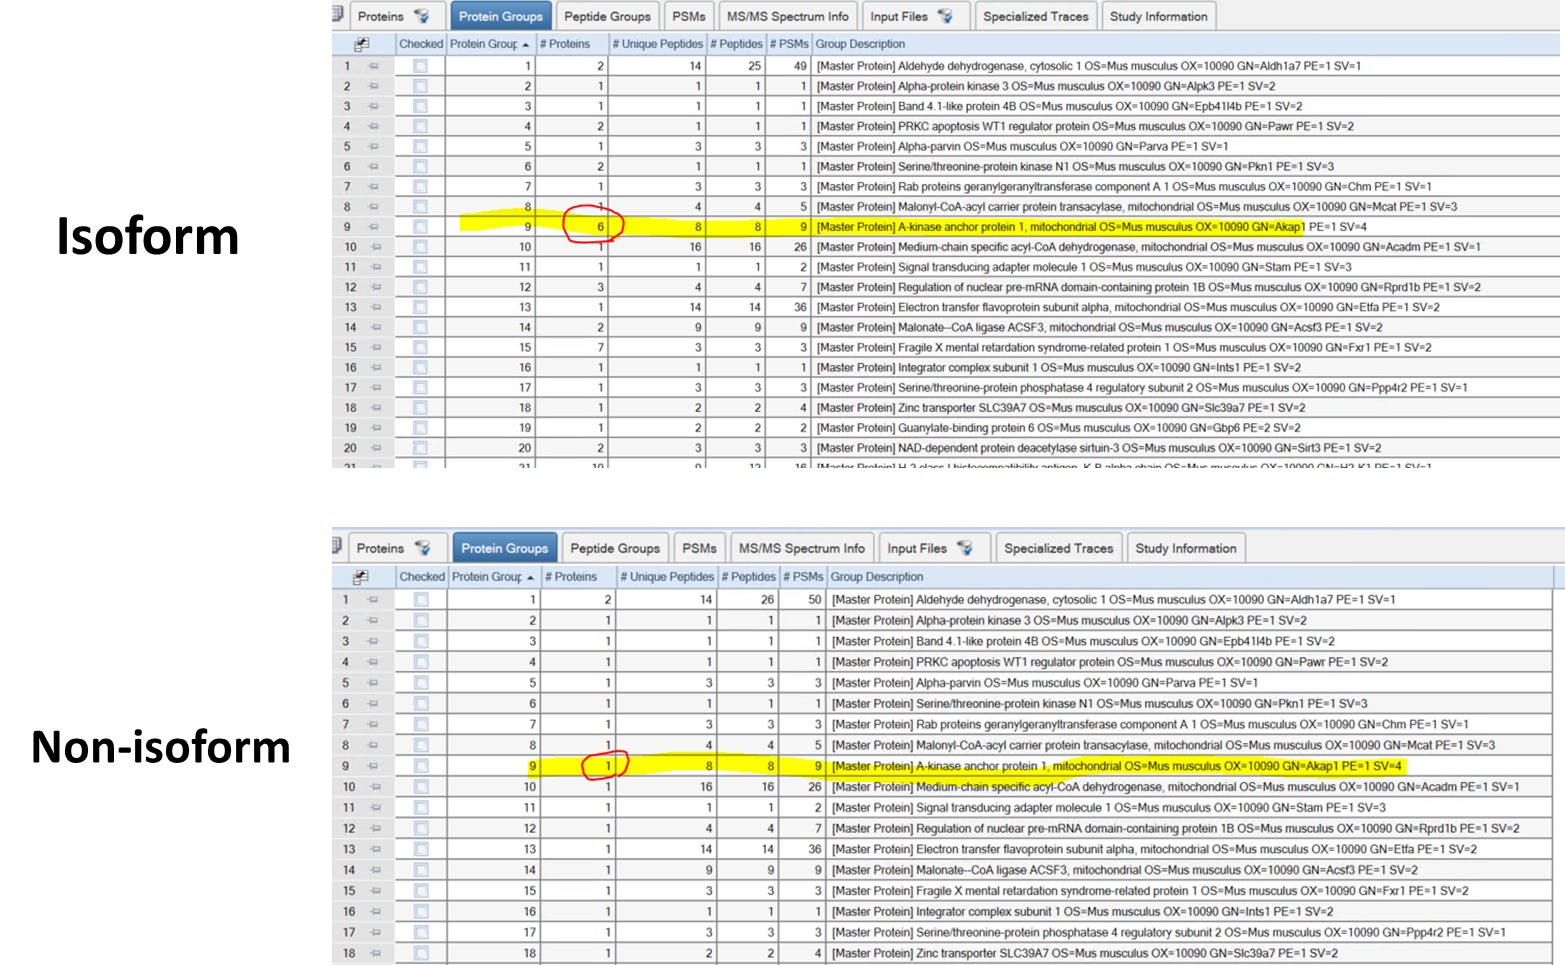Select the # Proteins value 6 in the Isoform Akap1 row
Viewport: 1565px width, 965px height.
click(x=601, y=227)
